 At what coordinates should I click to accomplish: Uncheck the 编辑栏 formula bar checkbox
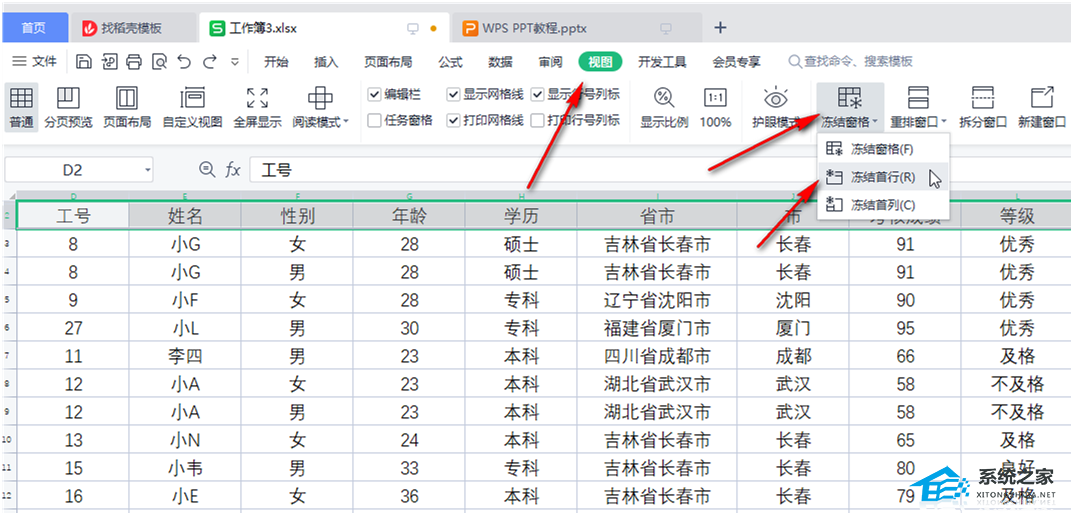point(375,95)
